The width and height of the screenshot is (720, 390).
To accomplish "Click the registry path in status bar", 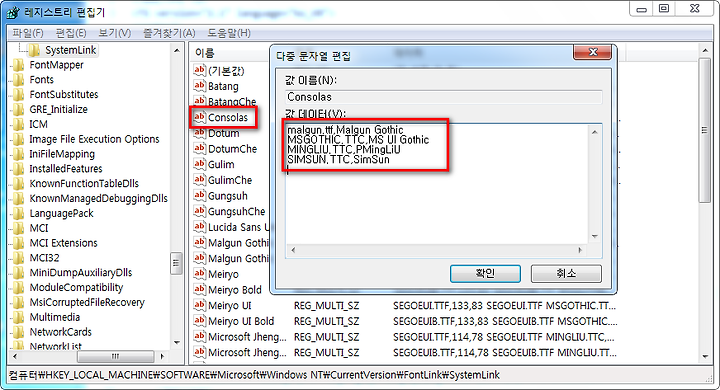I will click(x=254, y=375).
